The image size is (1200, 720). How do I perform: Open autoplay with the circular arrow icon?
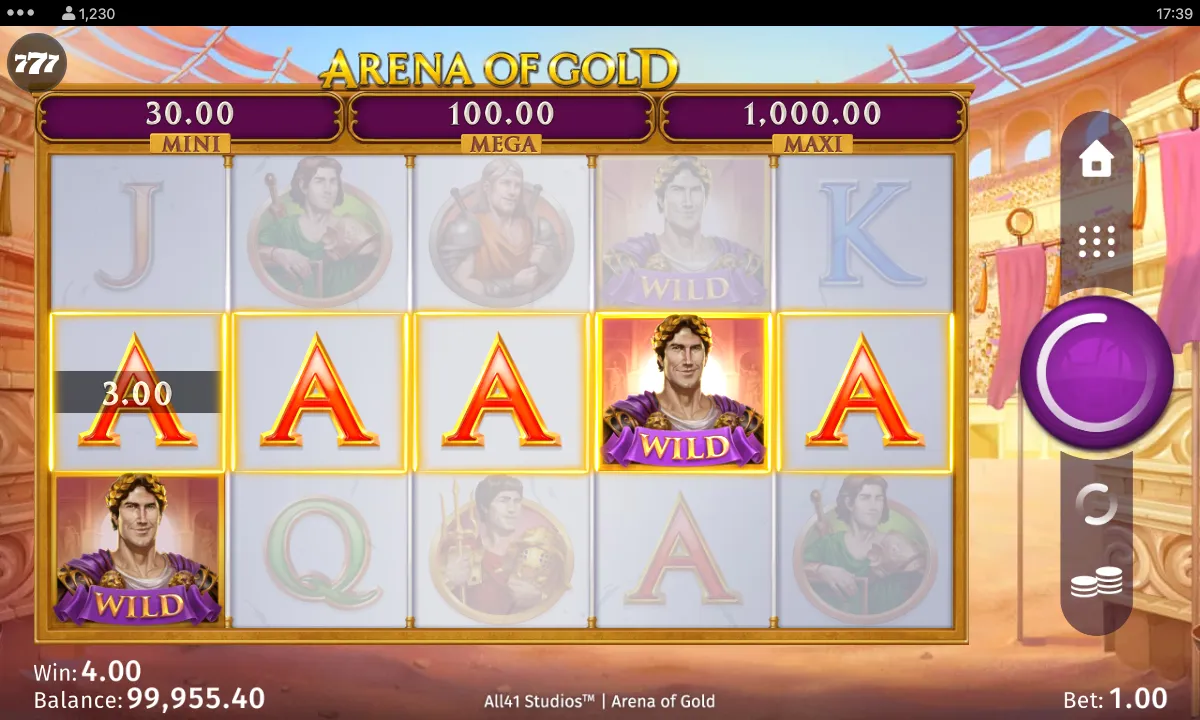coord(1097,504)
